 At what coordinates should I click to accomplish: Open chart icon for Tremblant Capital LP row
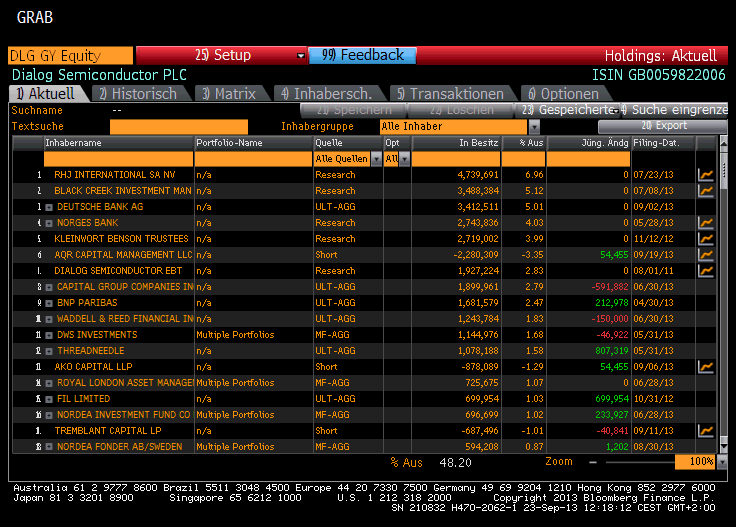(706, 431)
